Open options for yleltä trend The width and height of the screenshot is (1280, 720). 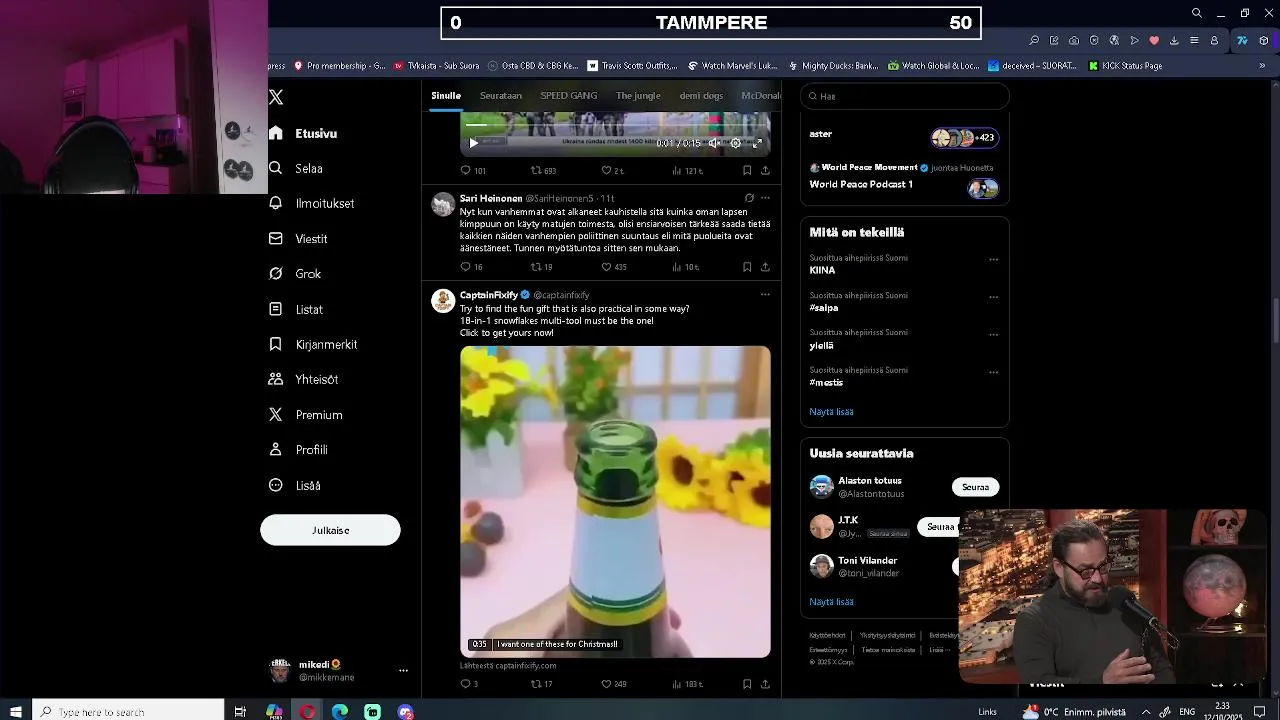[993, 334]
